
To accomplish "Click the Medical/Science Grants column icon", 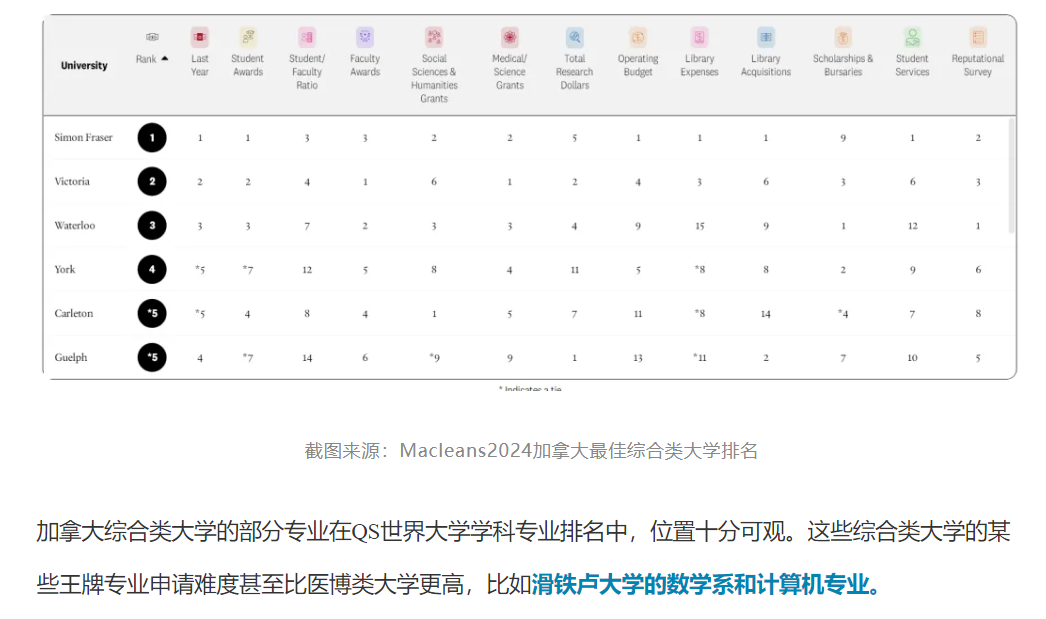I will click(510, 37).
